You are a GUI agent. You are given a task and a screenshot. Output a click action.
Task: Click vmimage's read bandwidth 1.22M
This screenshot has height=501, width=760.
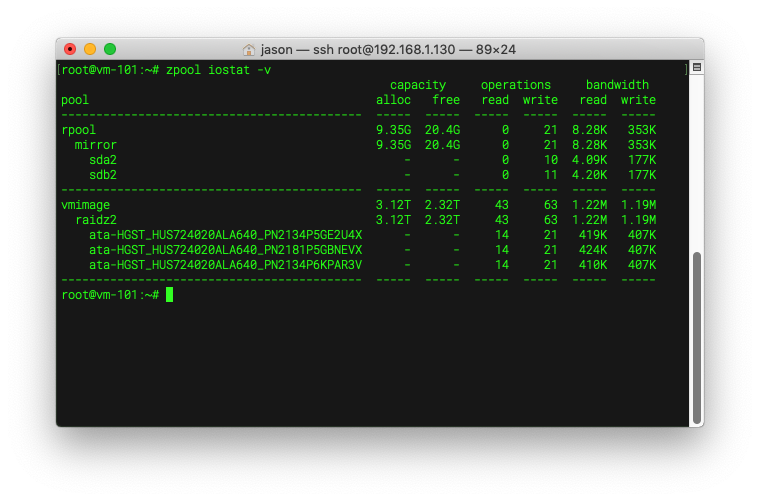(589, 205)
